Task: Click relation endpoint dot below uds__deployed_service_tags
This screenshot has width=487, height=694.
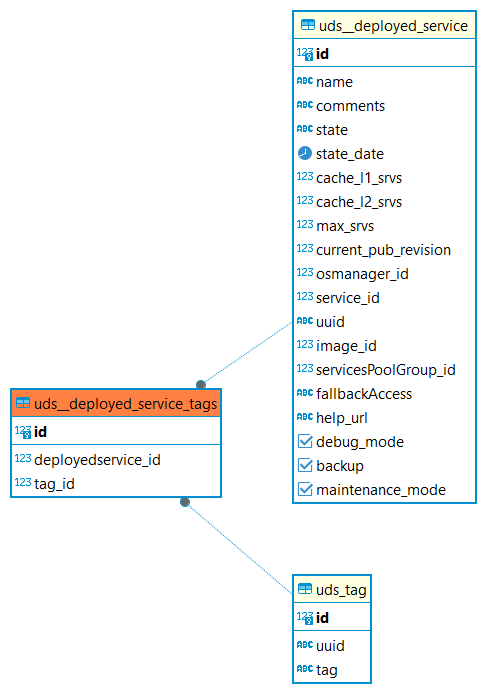Action: tap(185, 502)
